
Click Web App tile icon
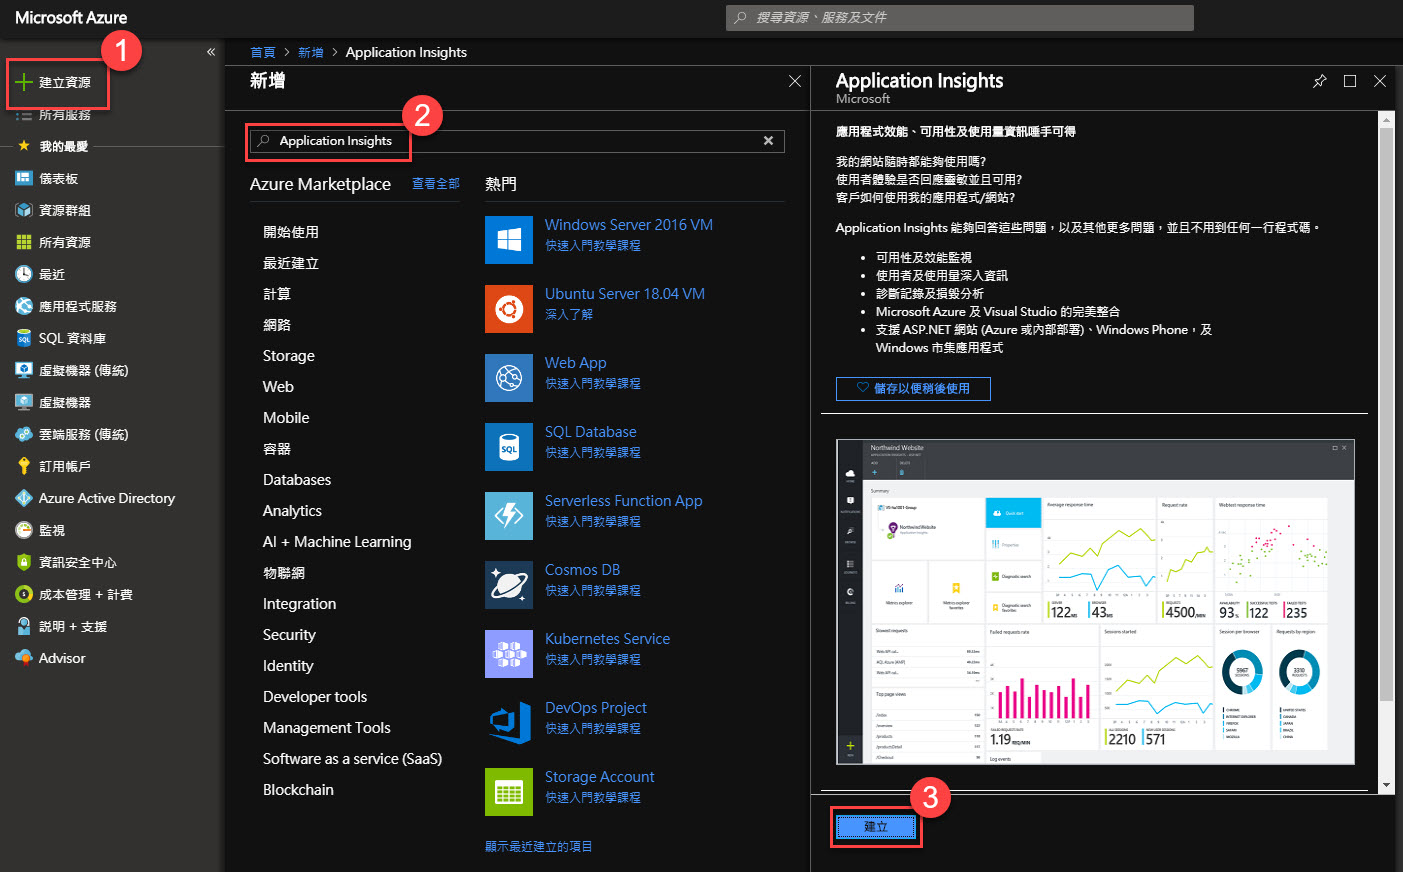tap(509, 378)
